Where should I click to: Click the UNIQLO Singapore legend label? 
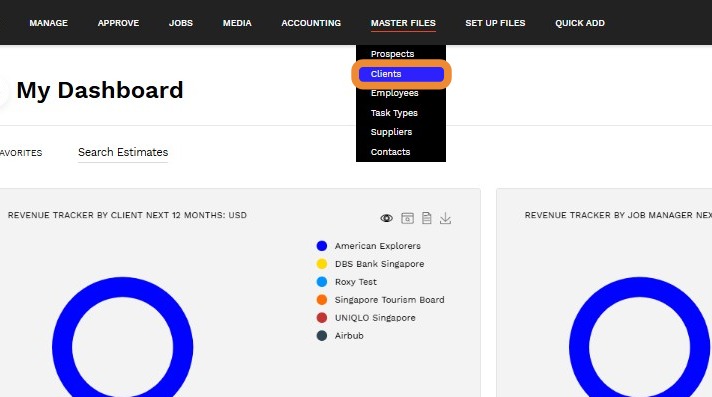tap(375, 318)
